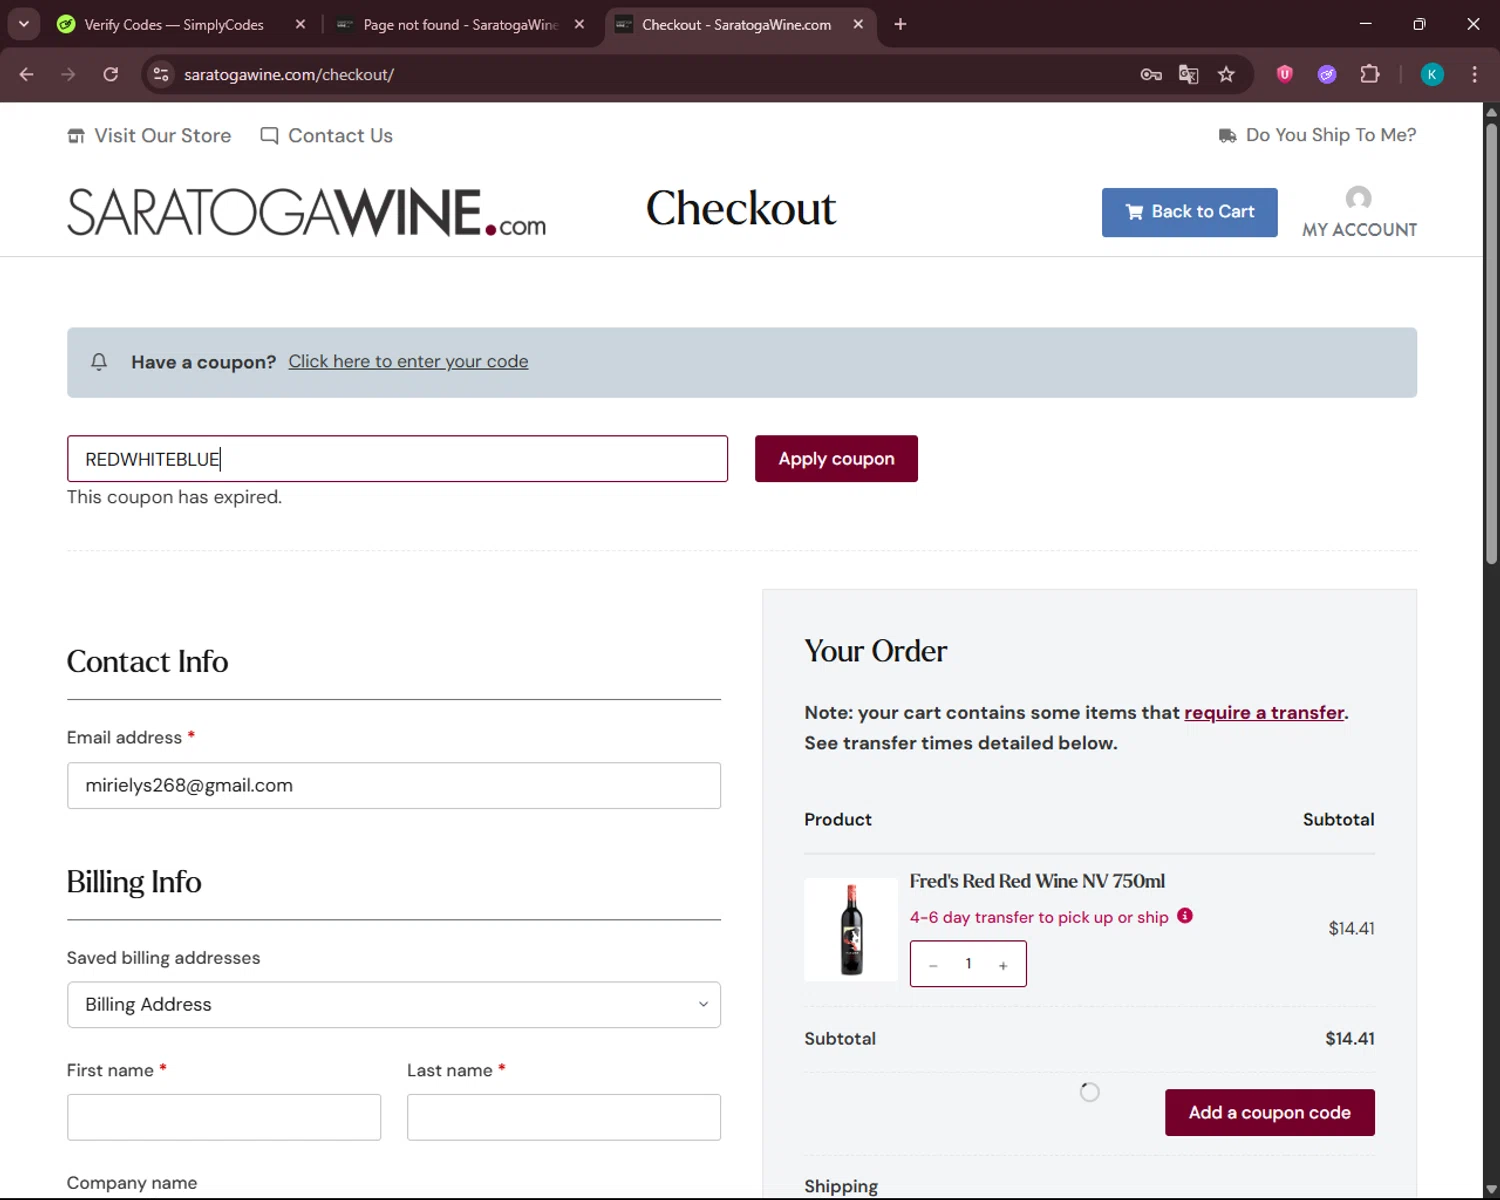Click scrollbar up arrow at top
The height and width of the screenshot is (1200, 1500).
[x=1491, y=111]
